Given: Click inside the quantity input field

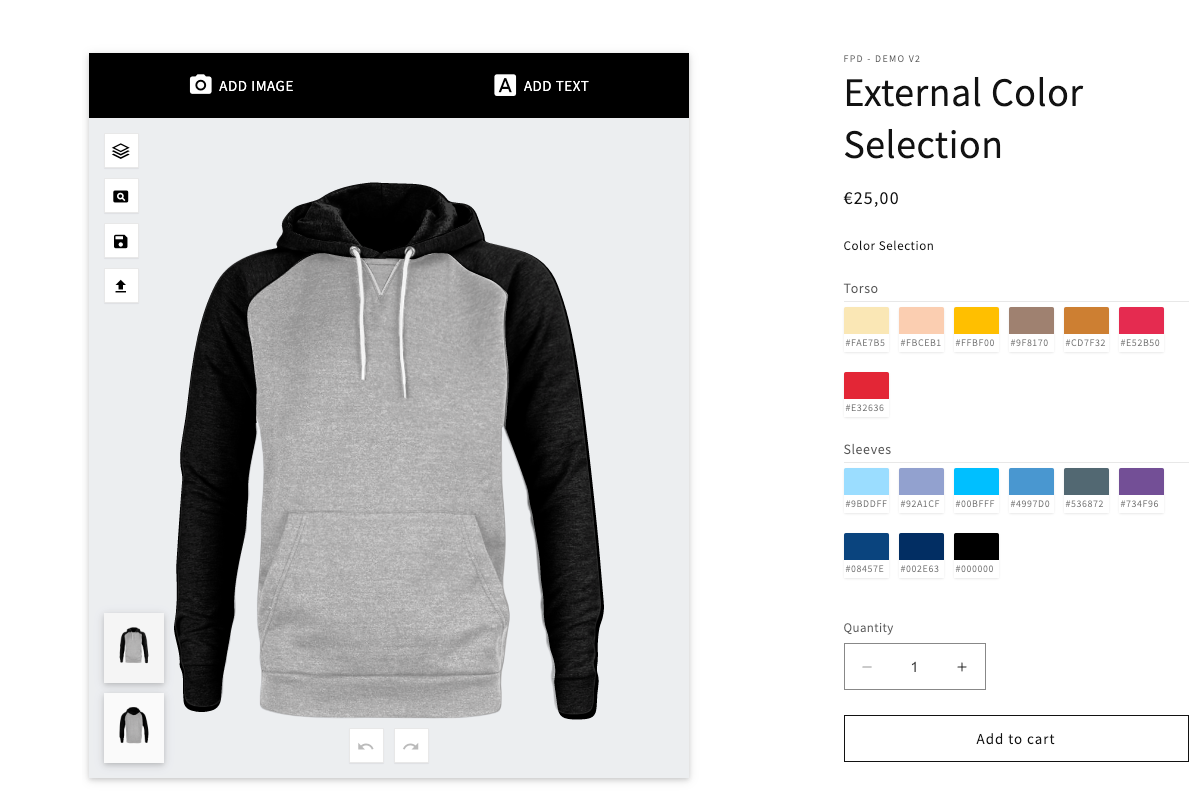Looking at the screenshot, I should tap(914, 666).
